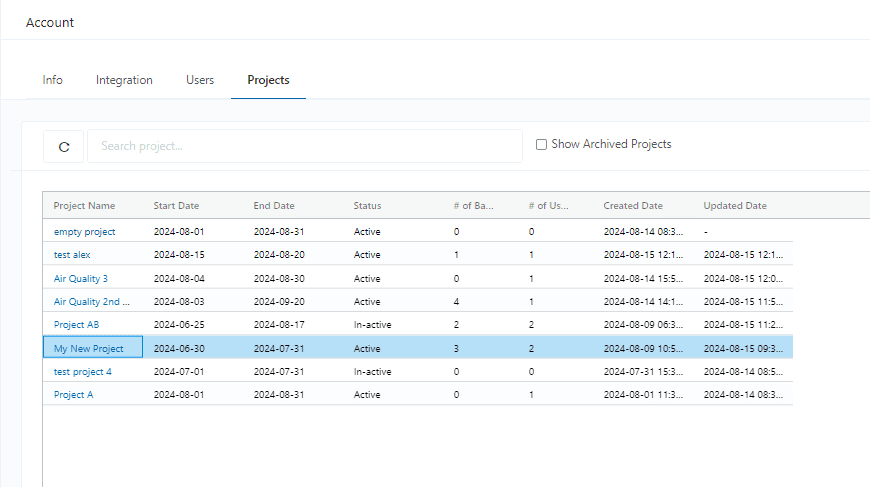The height and width of the screenshot is (487, 870).
Task: Open the test alex project link
Action: [72, 255]
